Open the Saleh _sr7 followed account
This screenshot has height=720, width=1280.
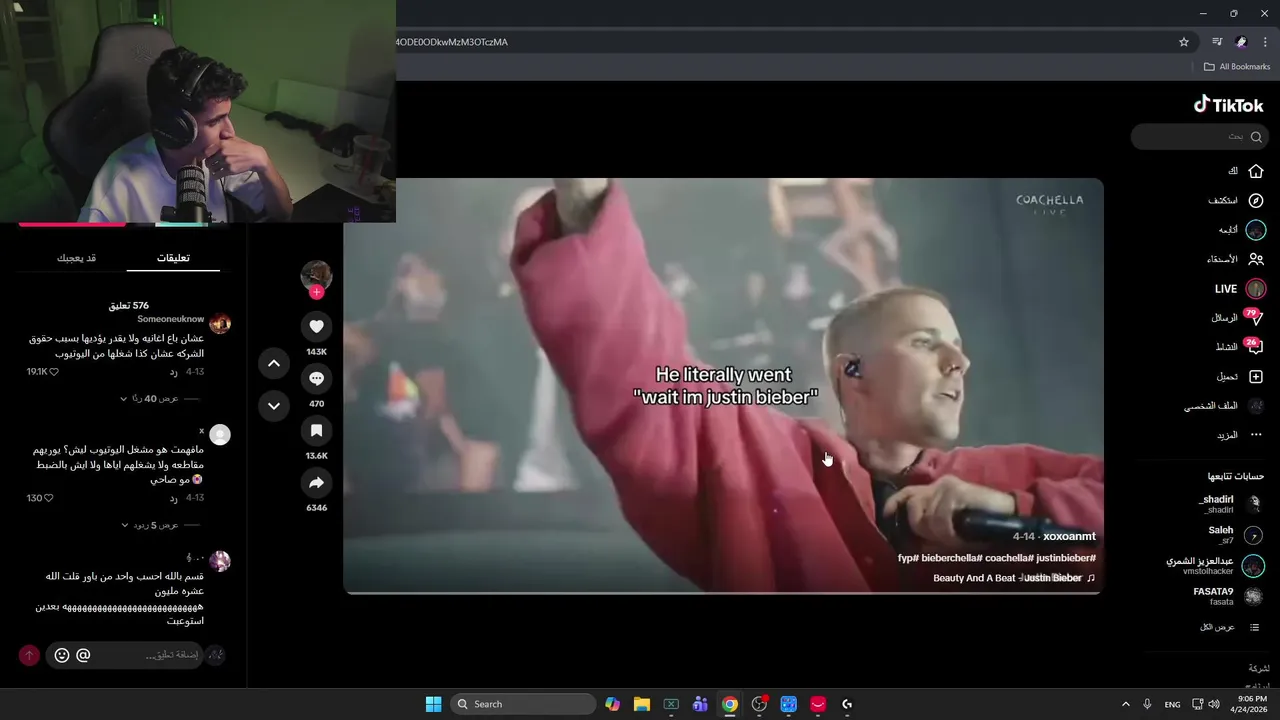pyautogui.click(x=1236, y=535)
